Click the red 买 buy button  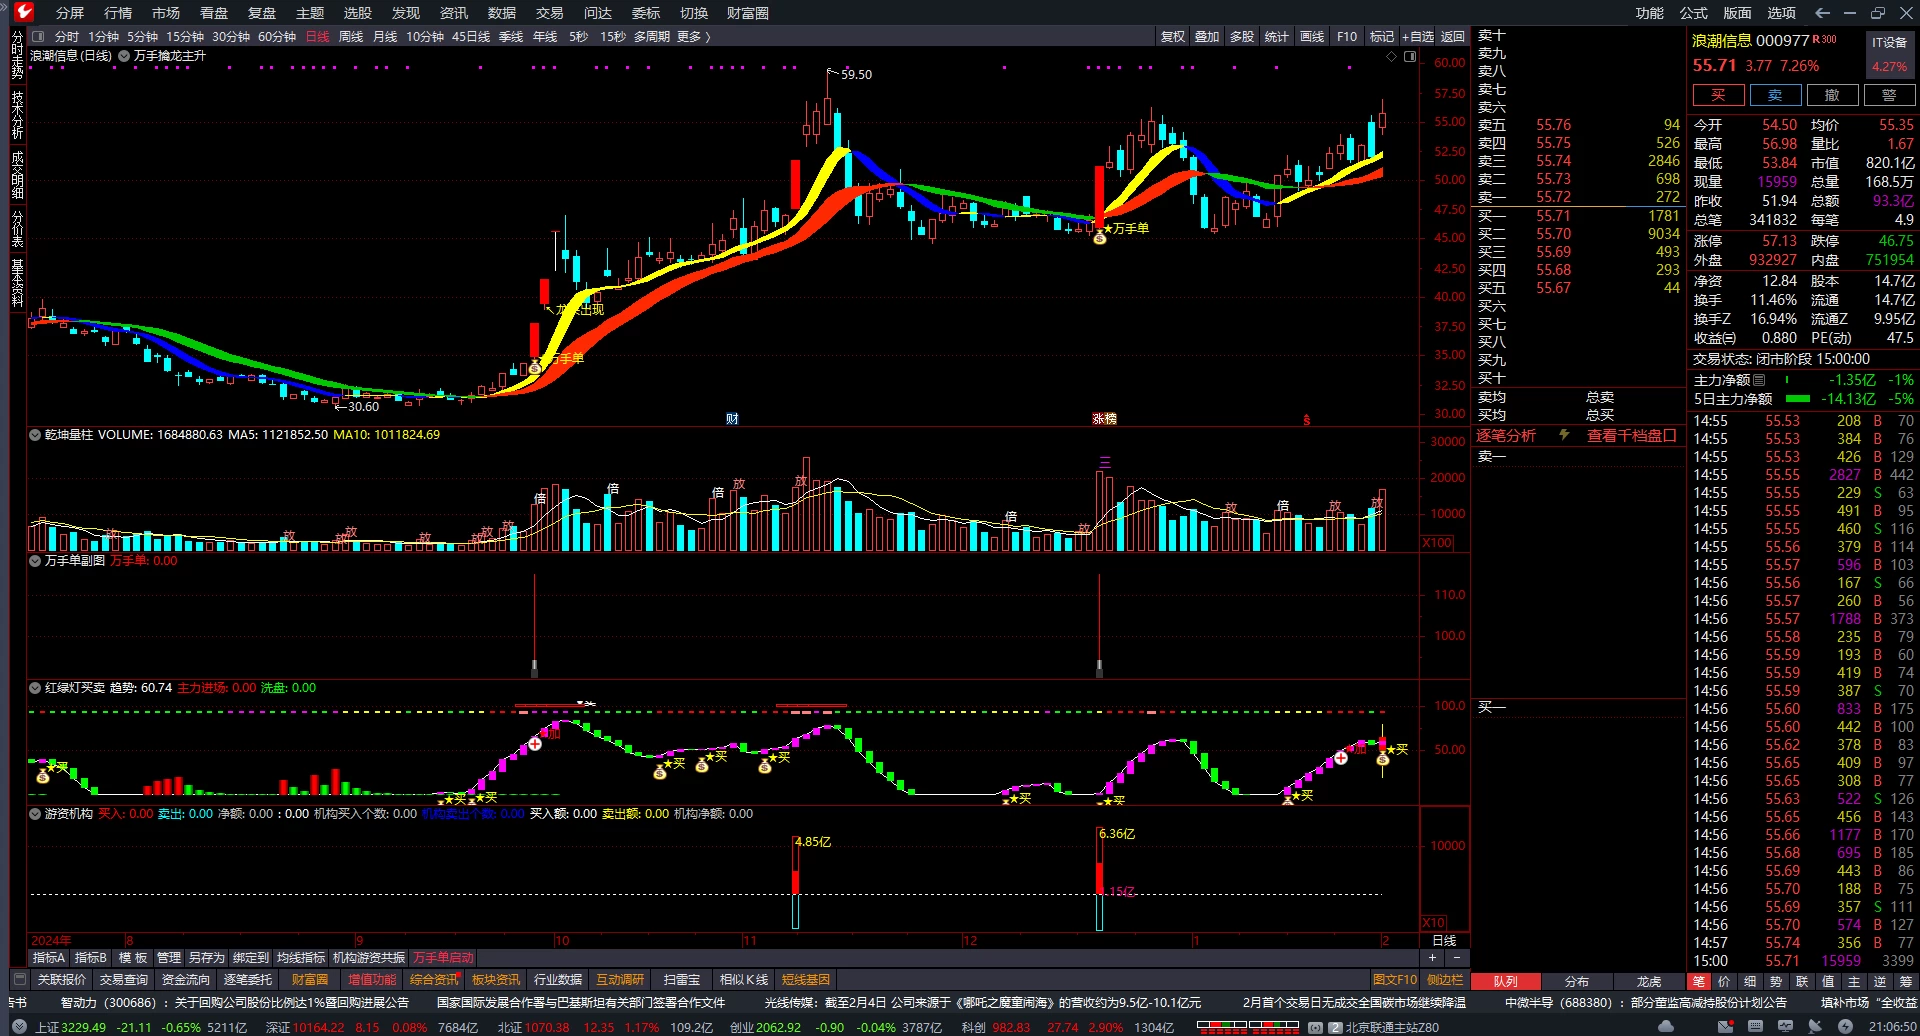pos(1718,95)
